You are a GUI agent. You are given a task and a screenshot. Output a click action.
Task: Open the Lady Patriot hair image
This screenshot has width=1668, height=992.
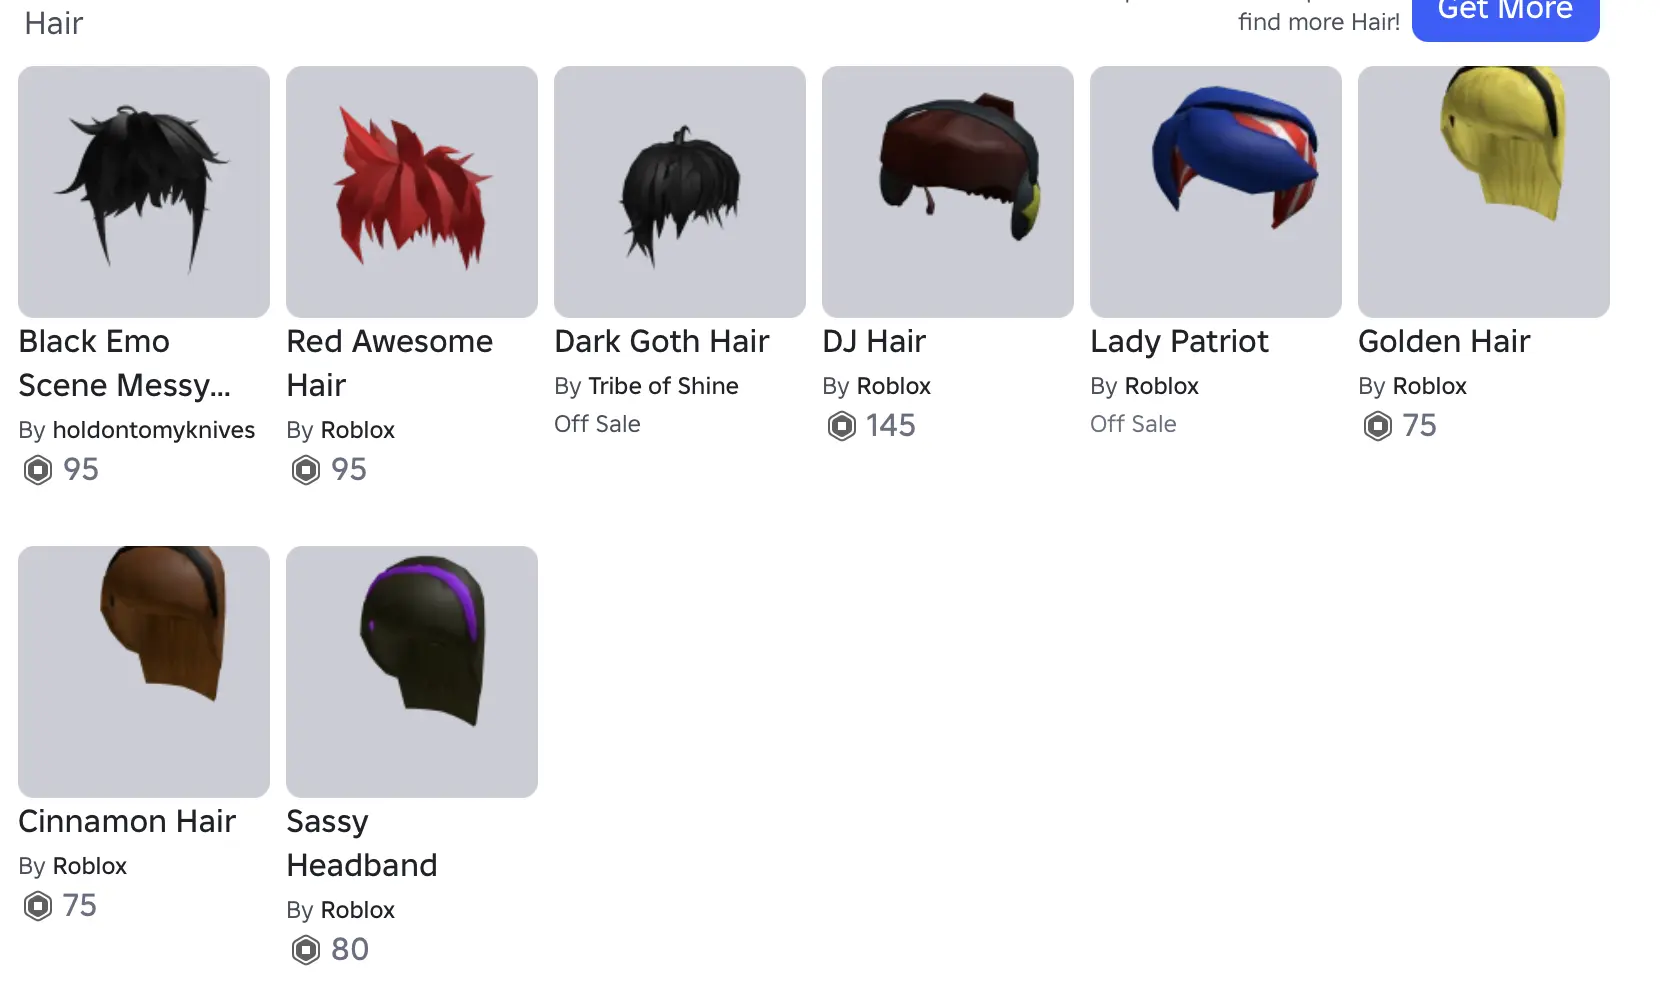1216,192
